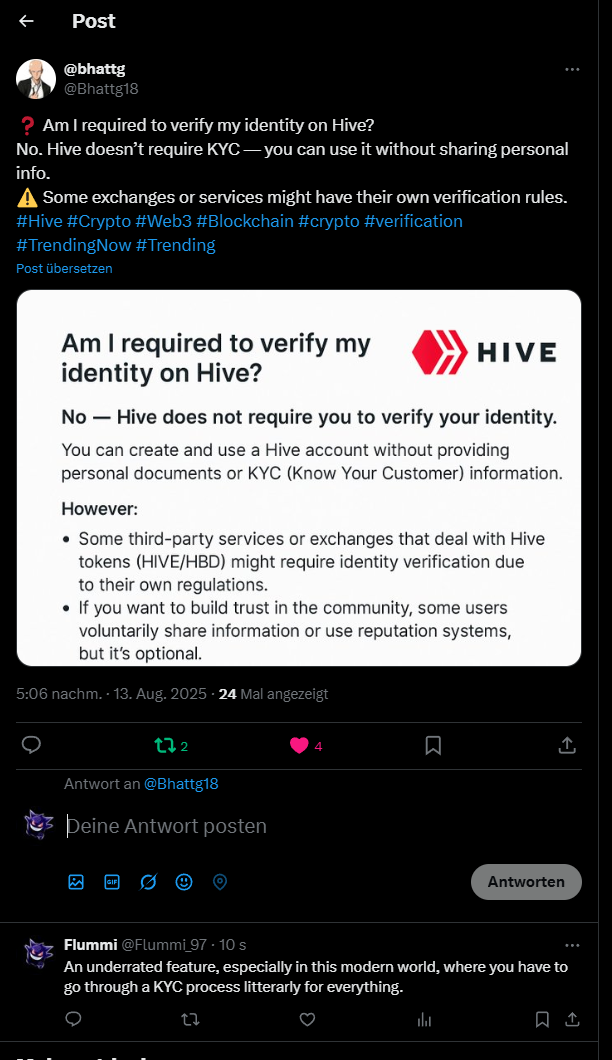Go back using the arrow icon

pos(27,21)
